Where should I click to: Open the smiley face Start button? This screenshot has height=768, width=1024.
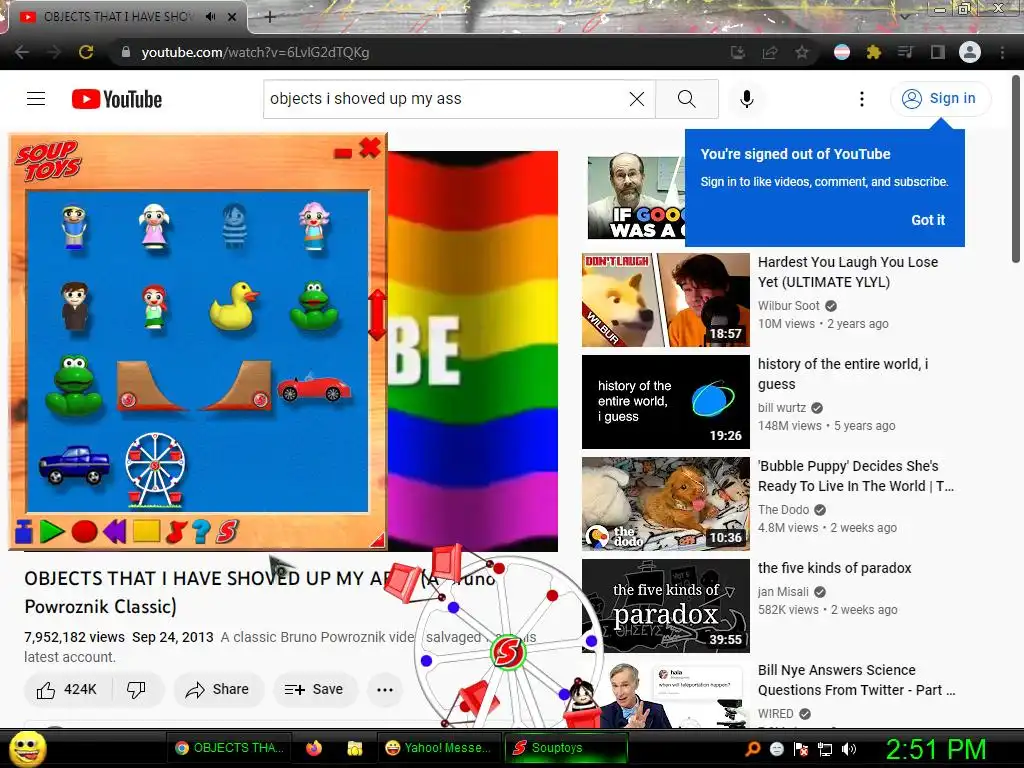click(28, 748)
